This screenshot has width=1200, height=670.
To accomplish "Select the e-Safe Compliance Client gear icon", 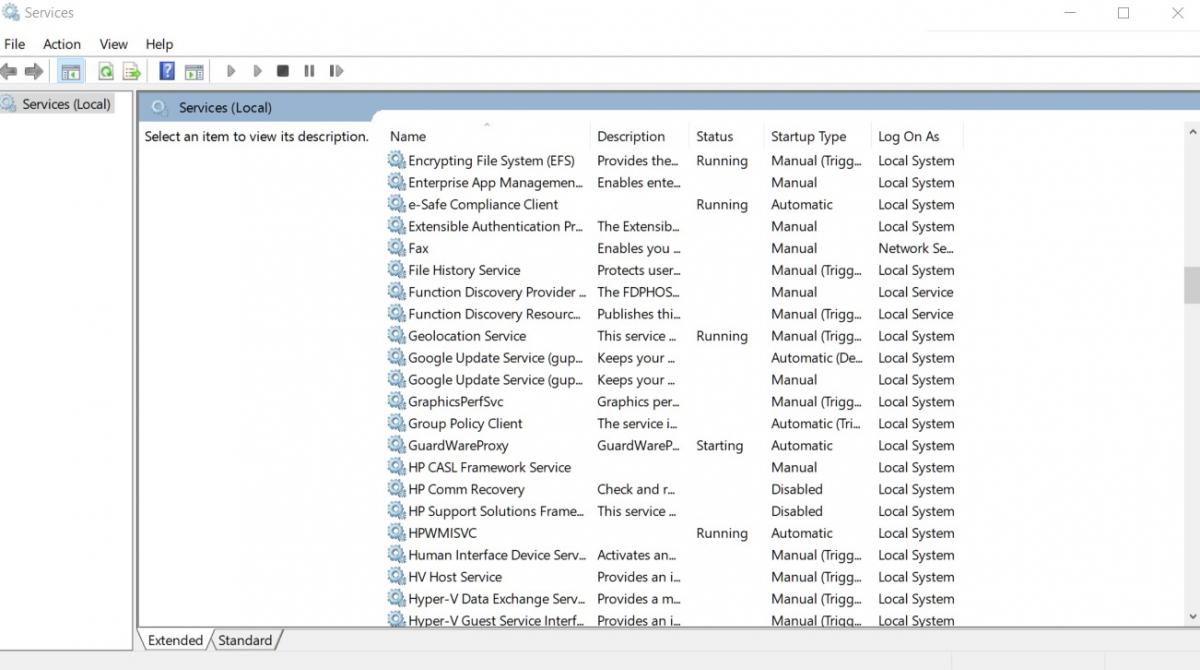I will tap(397, 204).
